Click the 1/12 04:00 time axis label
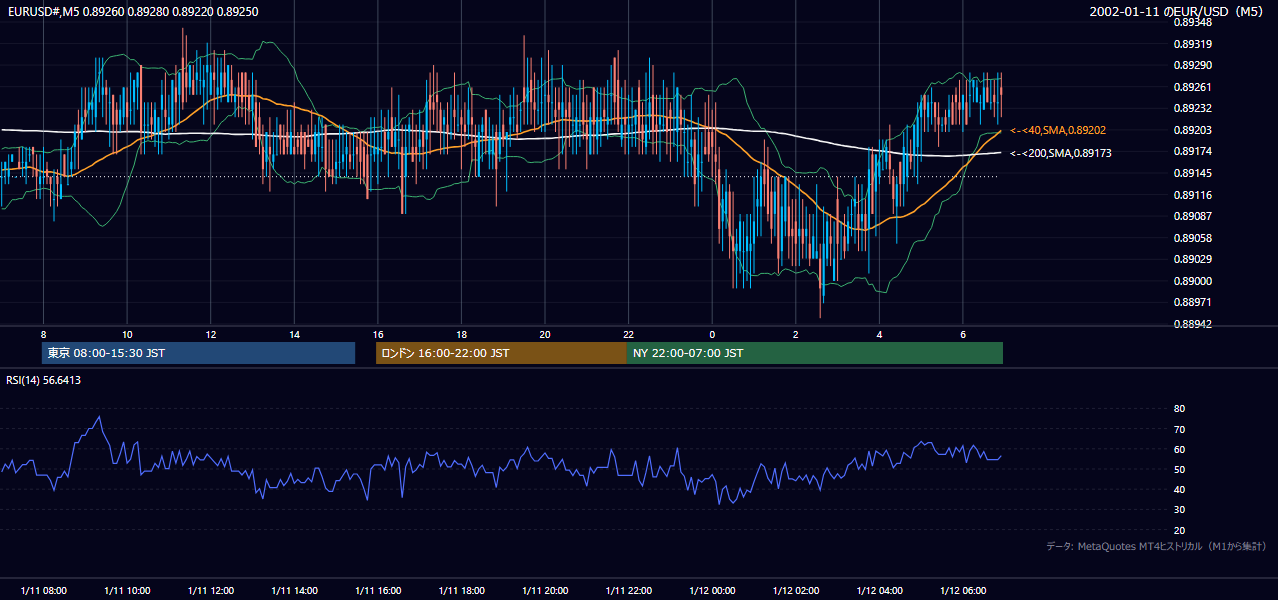Viewport: 1278px width, 600px height. [x=879, y=591]
